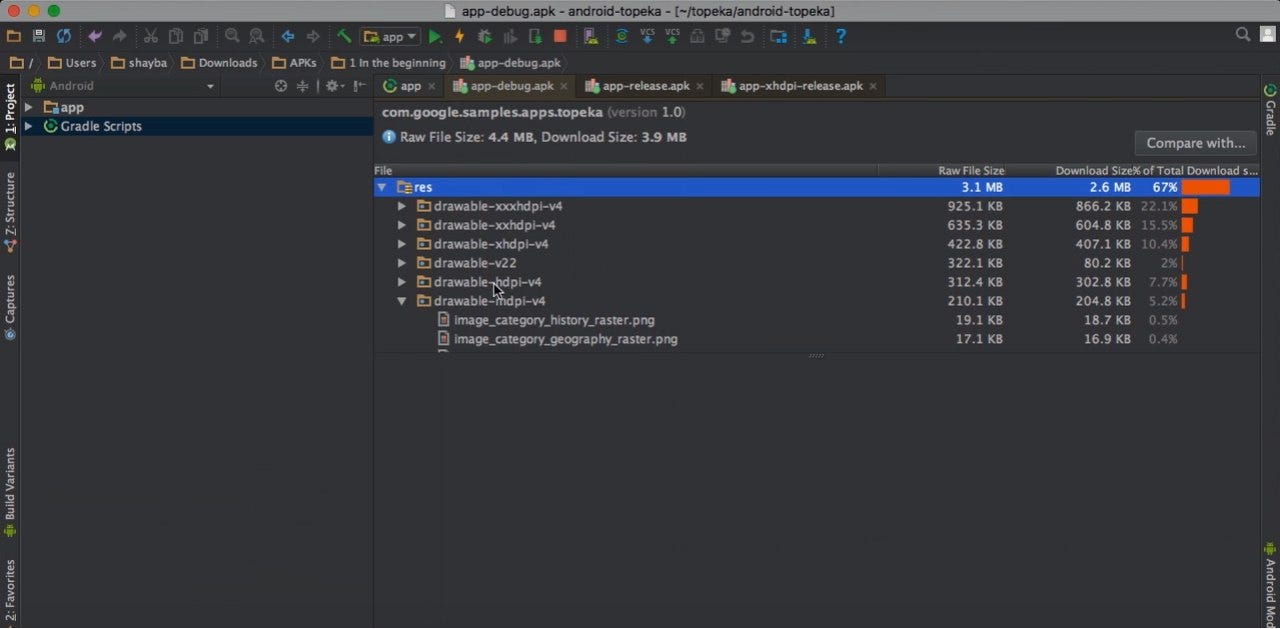Open the SDK Manager download icon

point(810,36)
